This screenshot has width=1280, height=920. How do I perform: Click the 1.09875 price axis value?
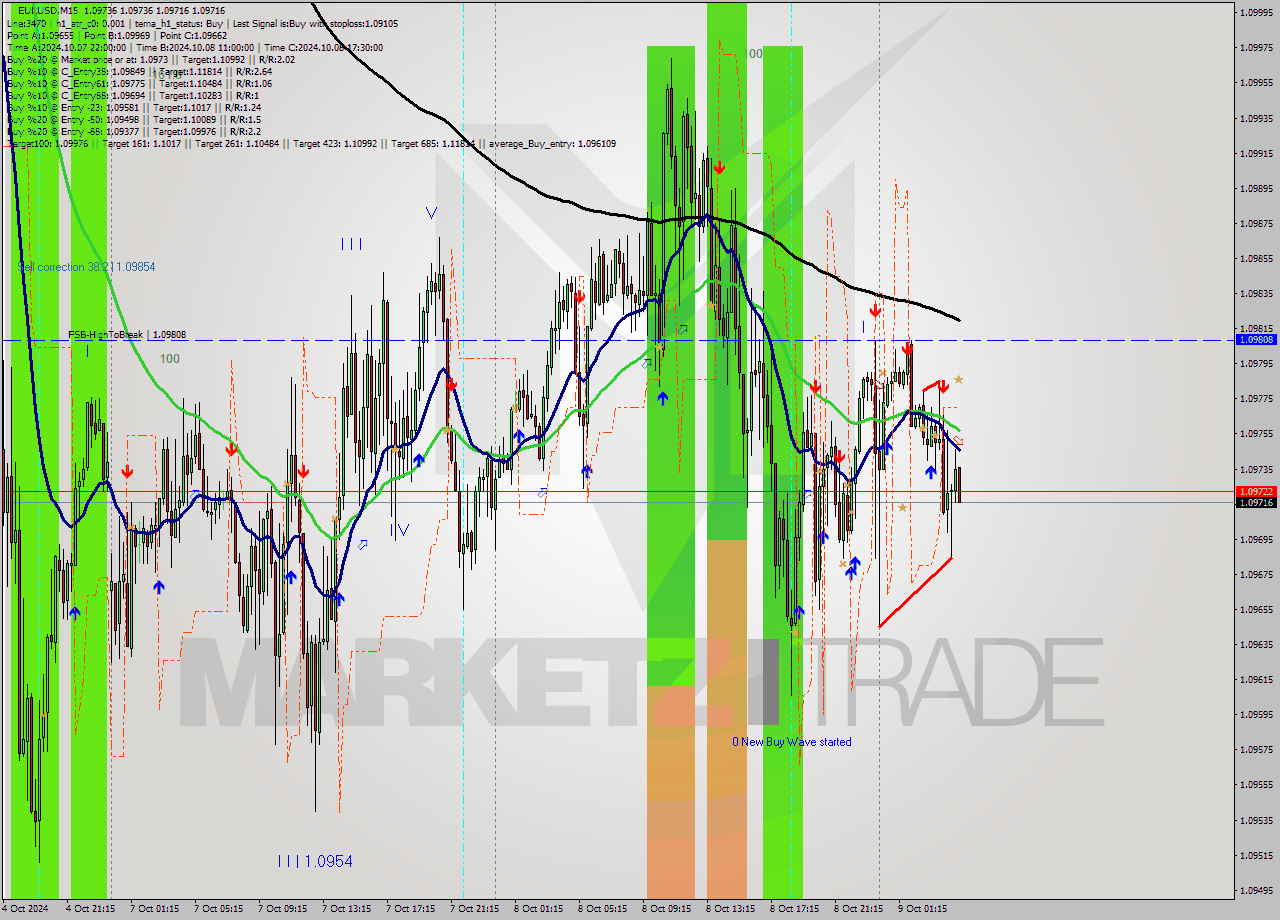click(x=1256, y=223)
